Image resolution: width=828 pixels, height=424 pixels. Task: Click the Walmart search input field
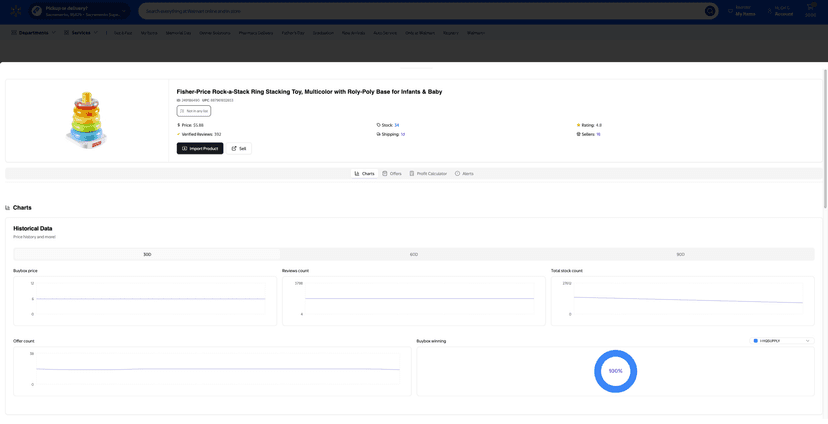(422, 11)
